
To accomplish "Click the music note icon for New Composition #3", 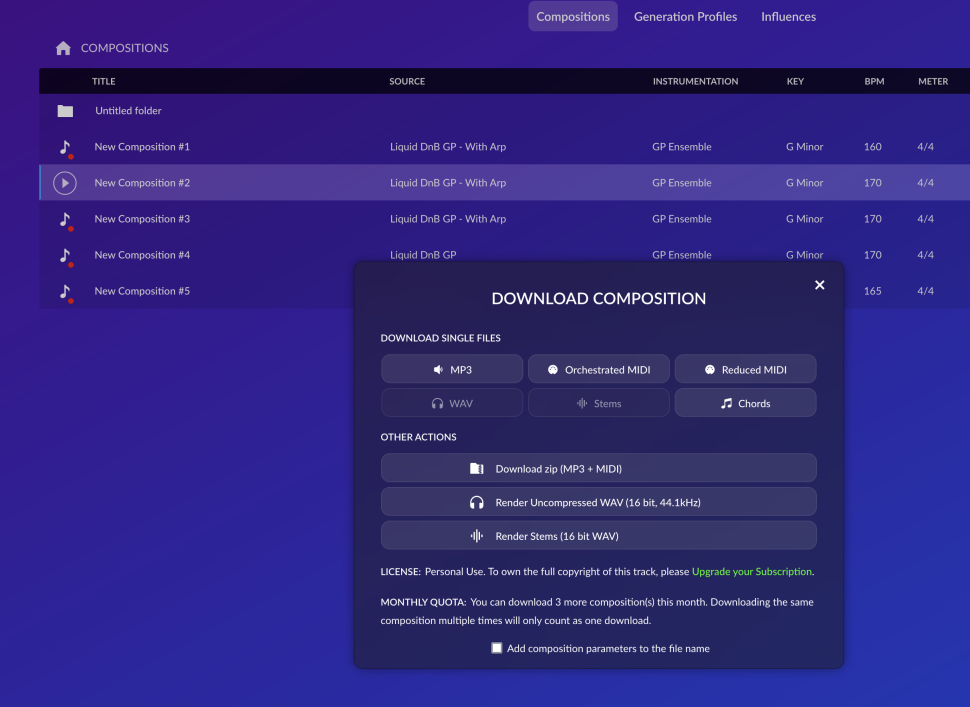I will pyautogui.click(x=65, y=220).
